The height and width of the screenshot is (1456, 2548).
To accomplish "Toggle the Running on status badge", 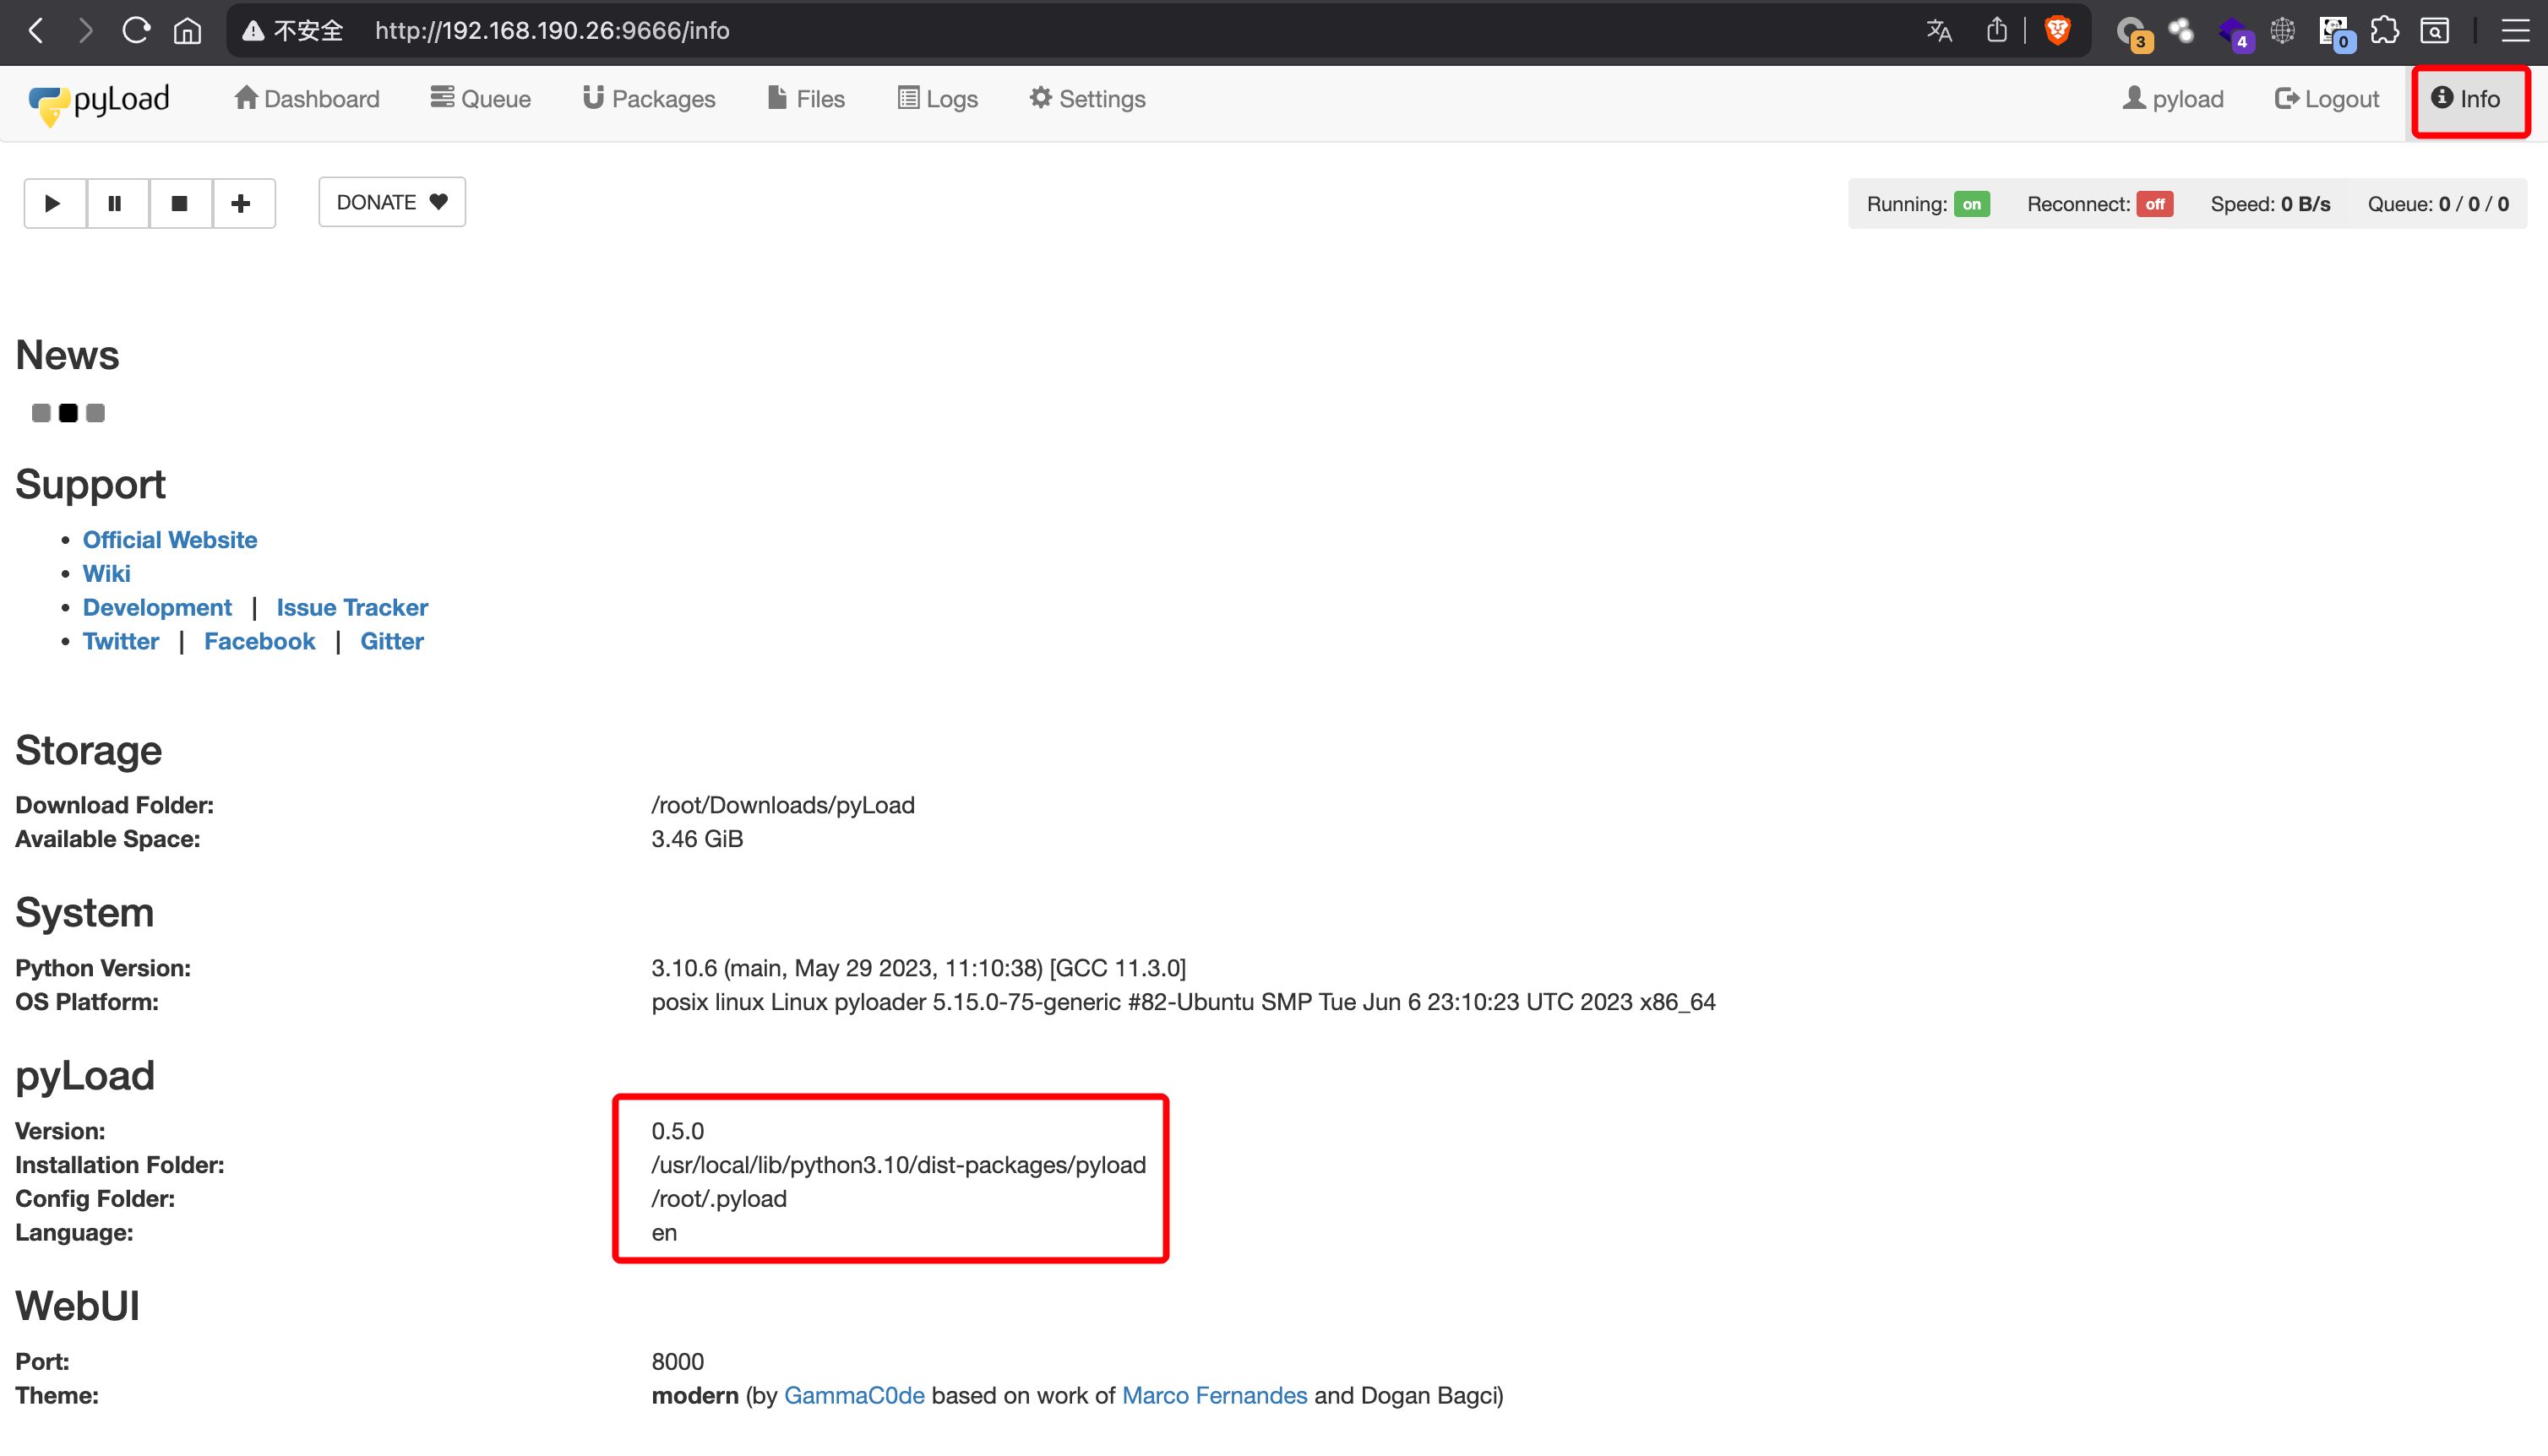I will pos(1972,204).
